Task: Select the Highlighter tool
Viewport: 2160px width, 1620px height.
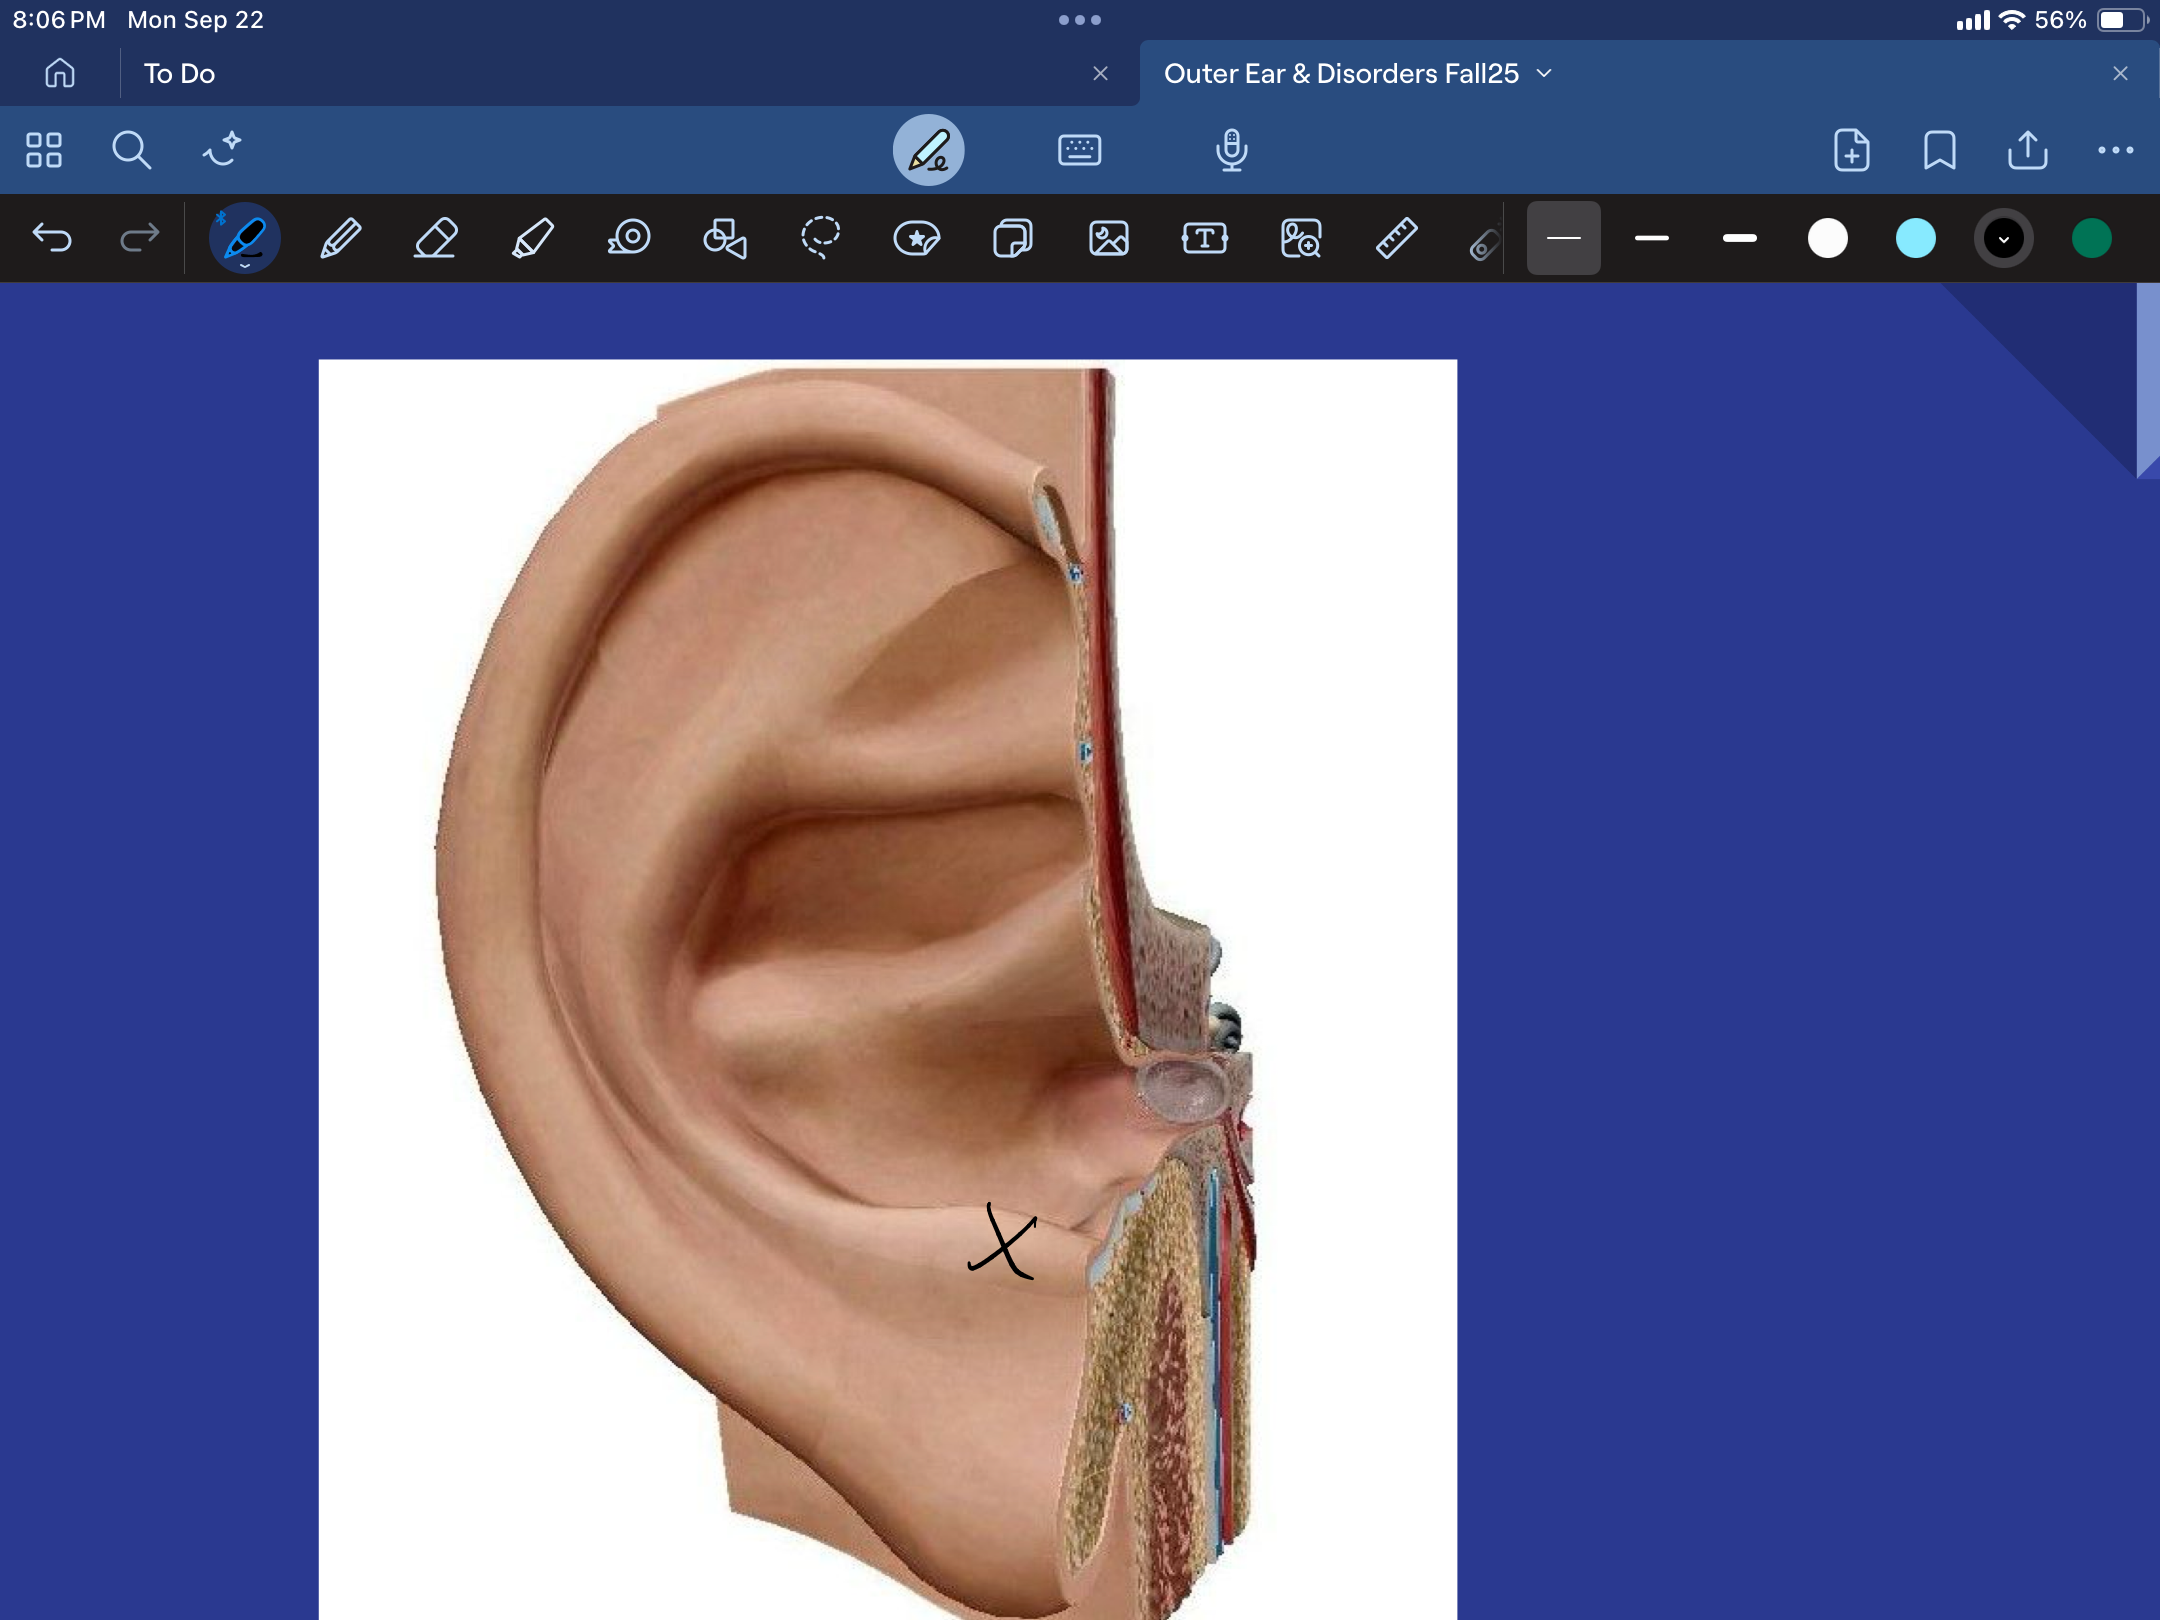Action: pyautogui.click(x=532, y=239)
